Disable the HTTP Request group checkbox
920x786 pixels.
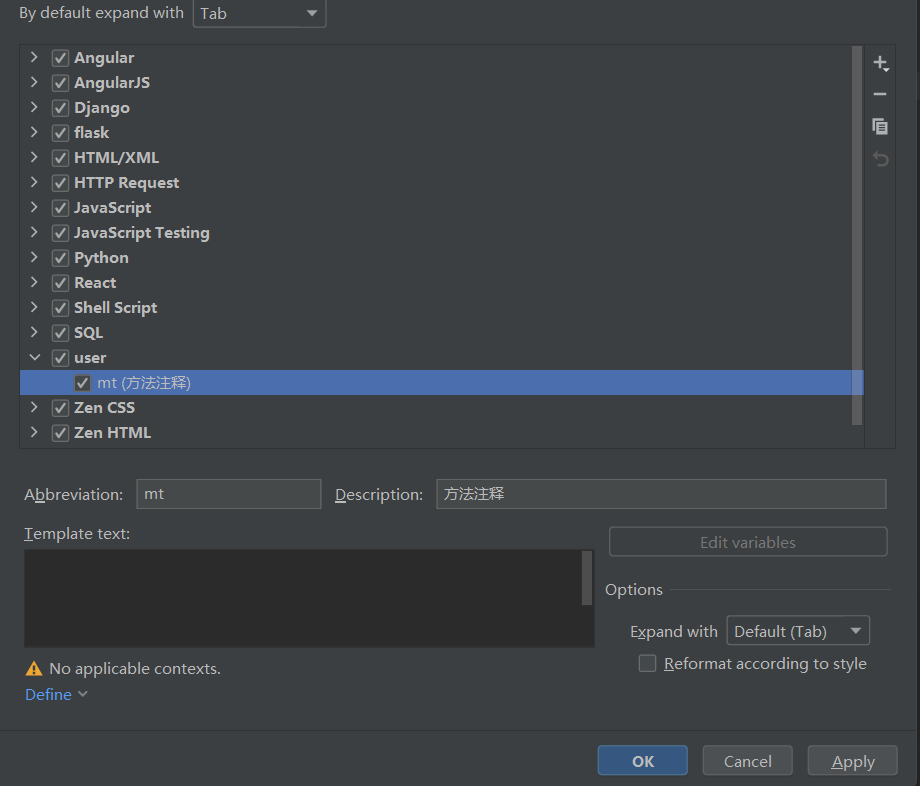click(x=60, y=183)
